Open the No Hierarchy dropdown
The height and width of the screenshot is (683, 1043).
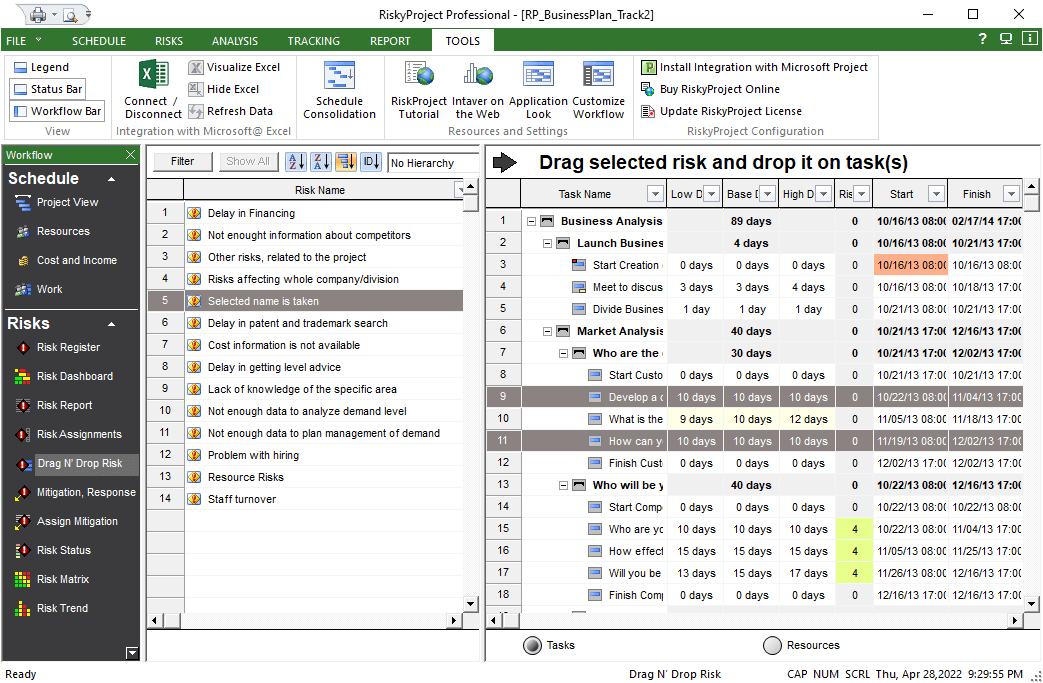click(434, 163)
